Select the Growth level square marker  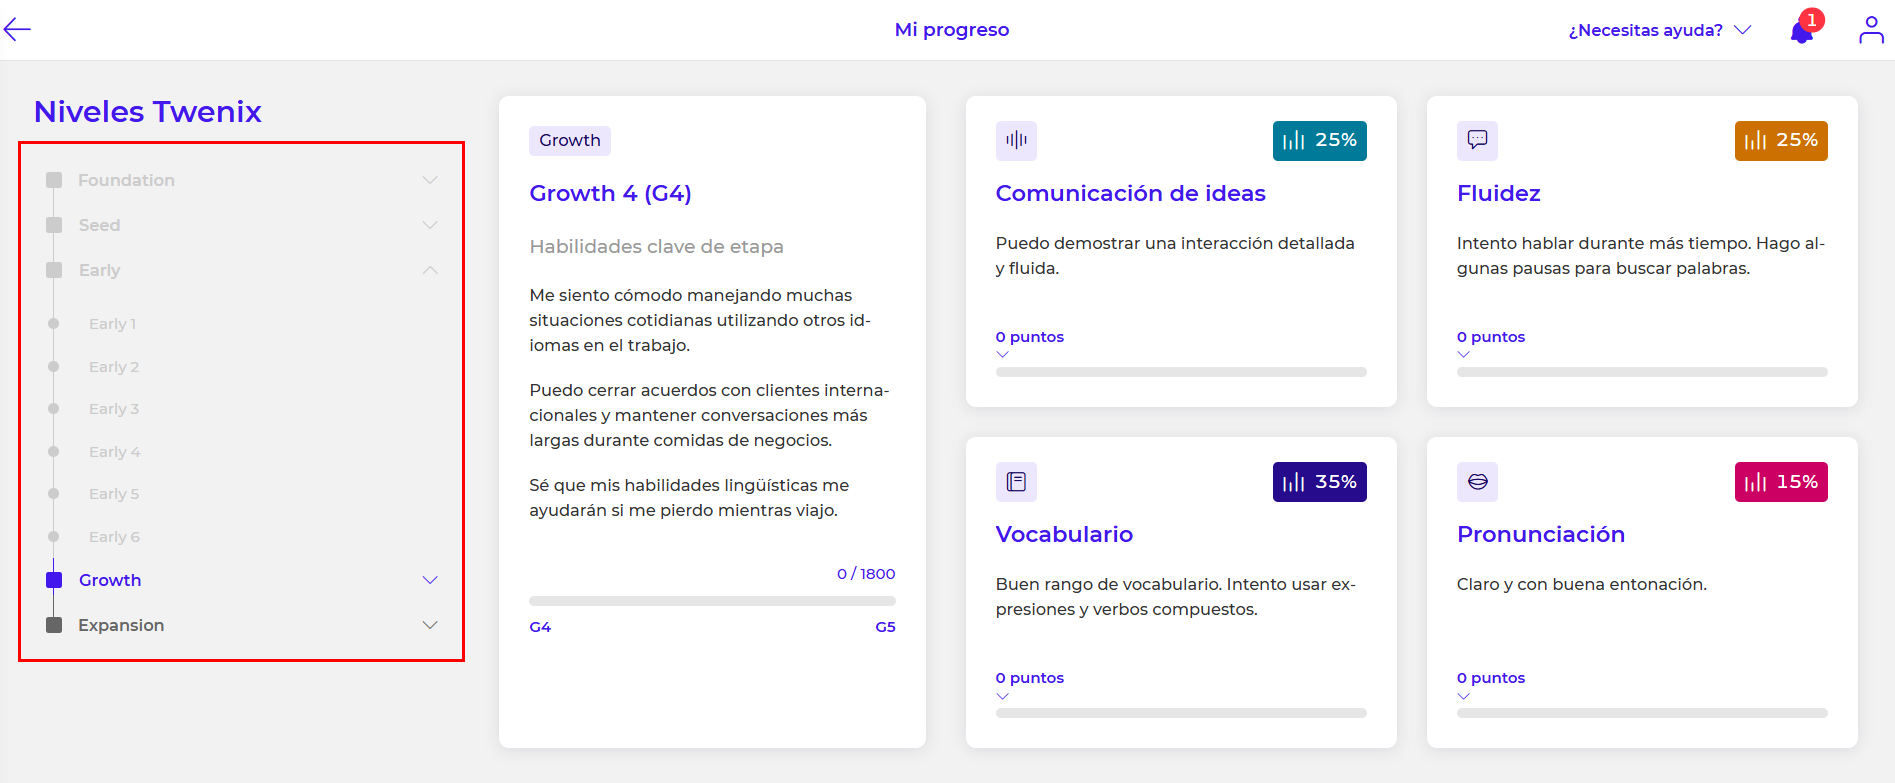55,580
